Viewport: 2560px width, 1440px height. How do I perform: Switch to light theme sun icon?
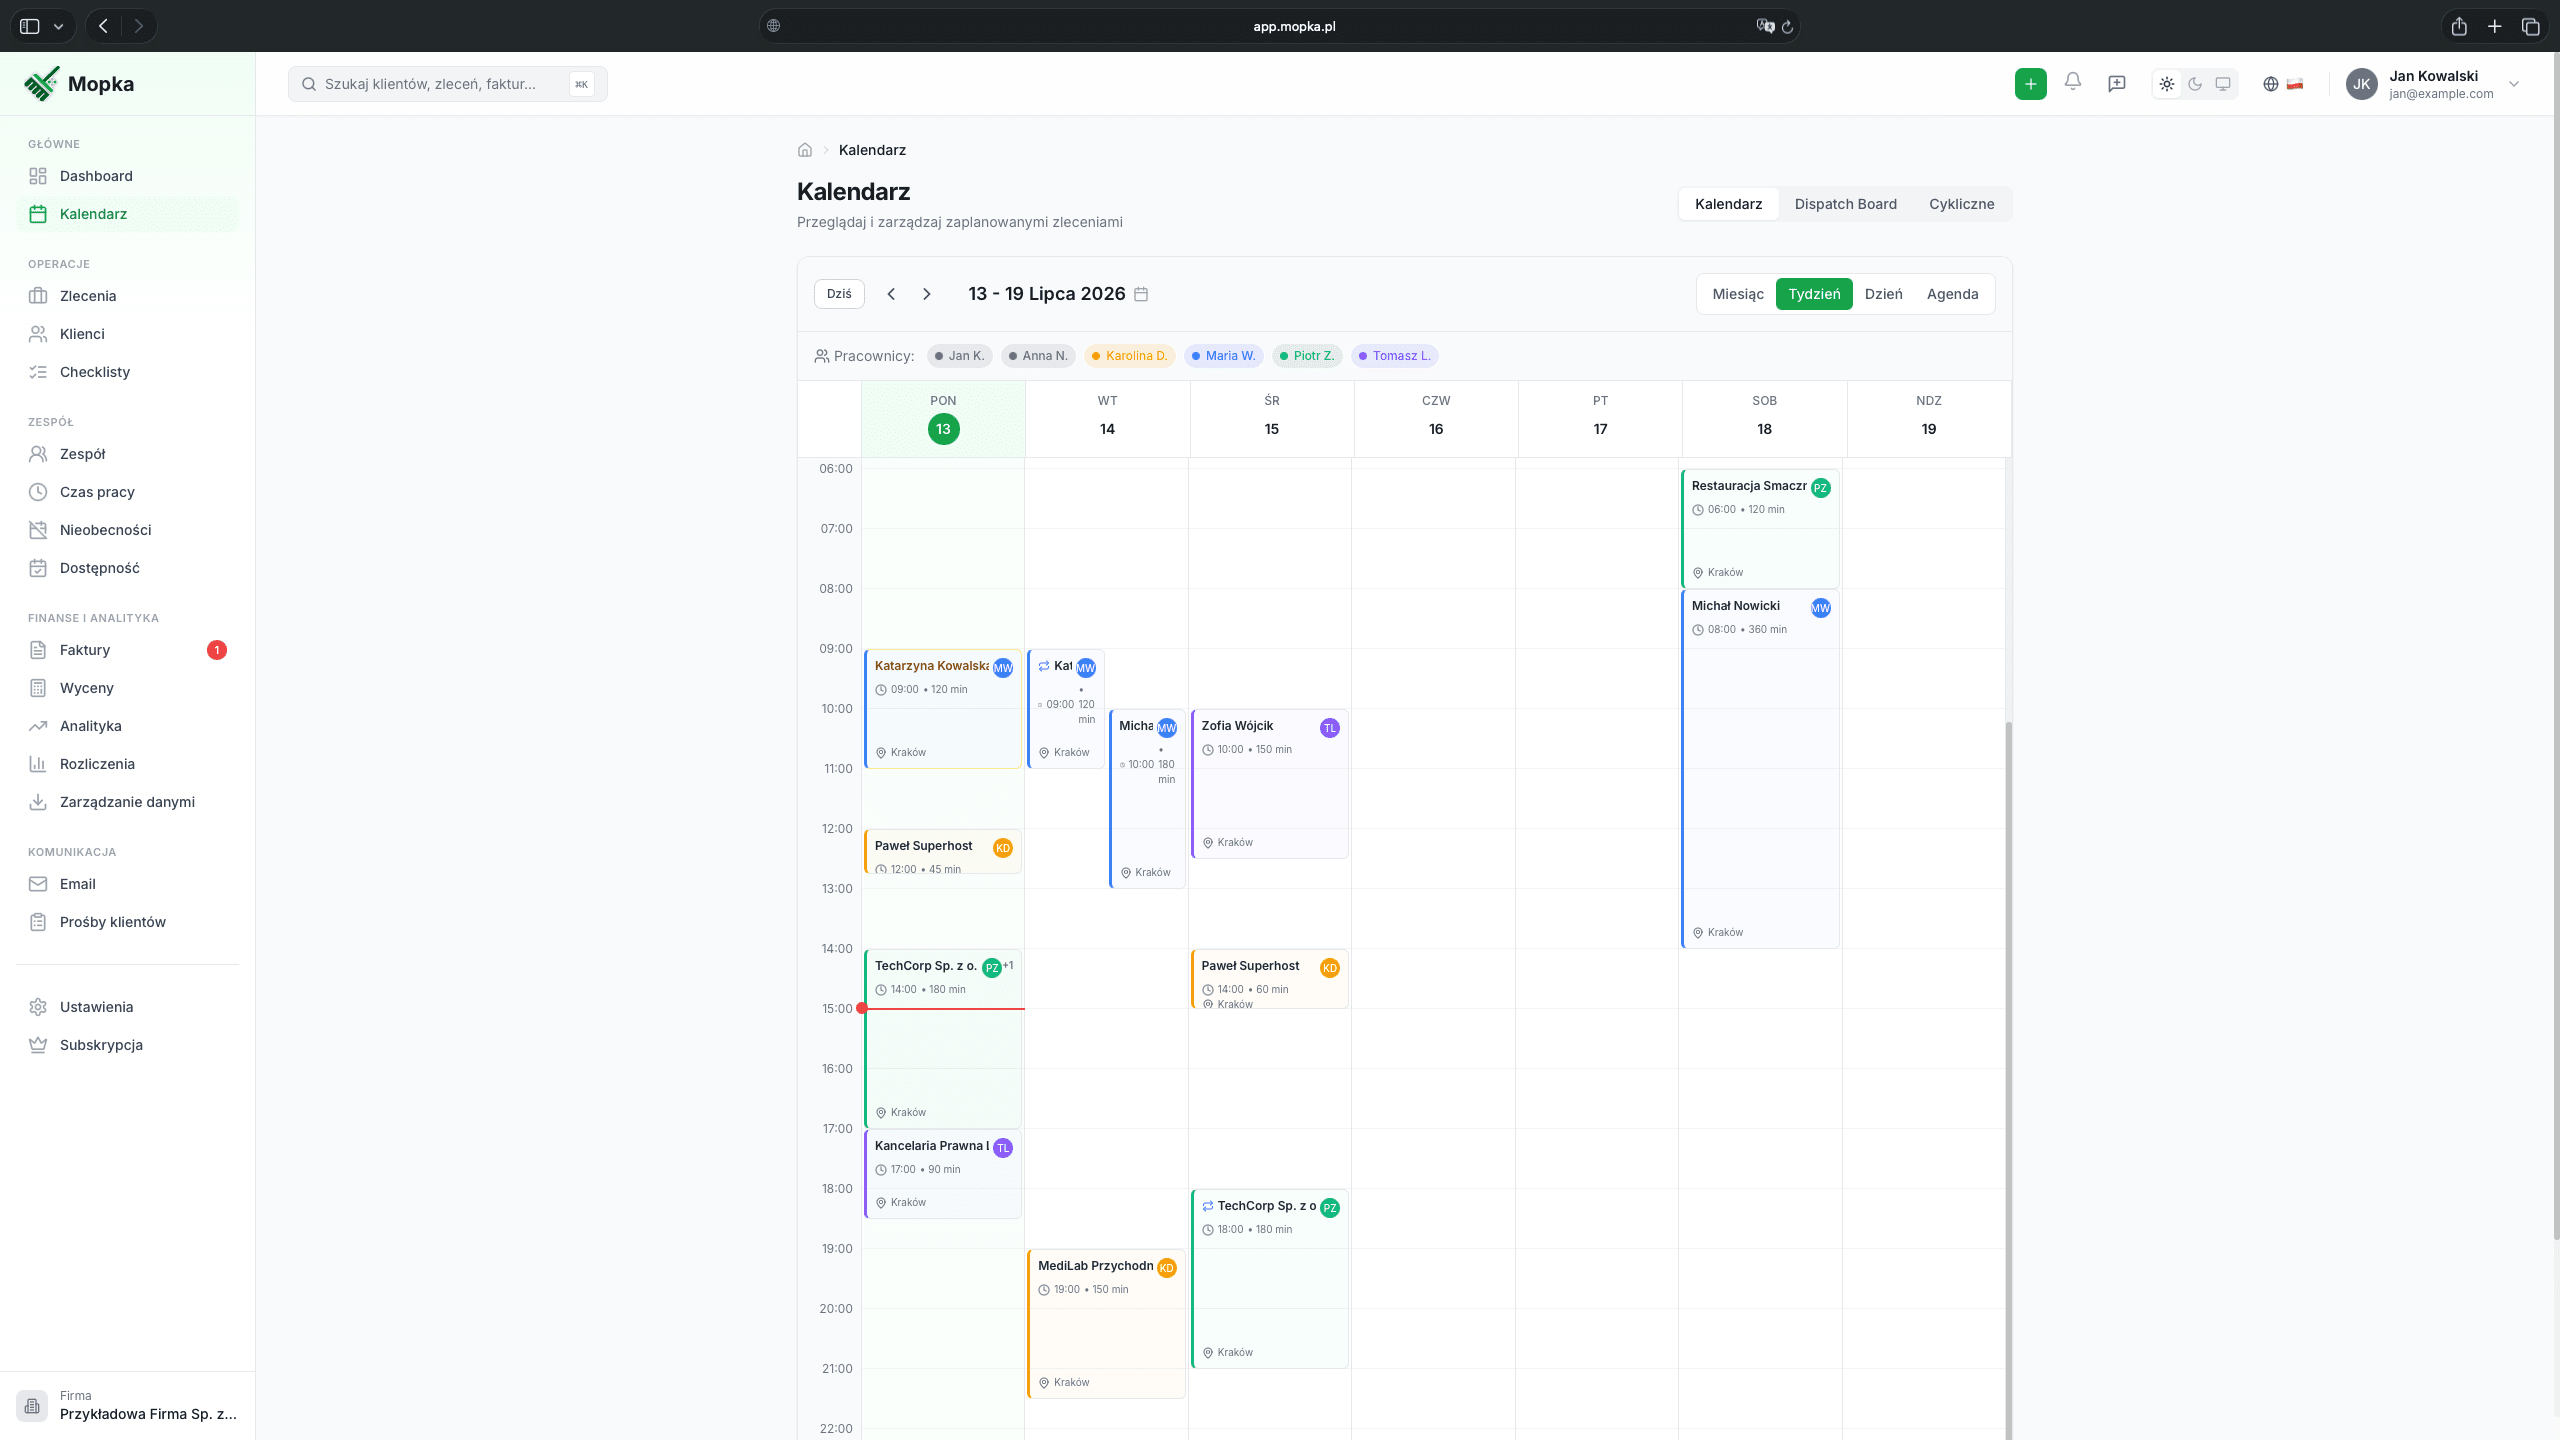[2167, 84]
